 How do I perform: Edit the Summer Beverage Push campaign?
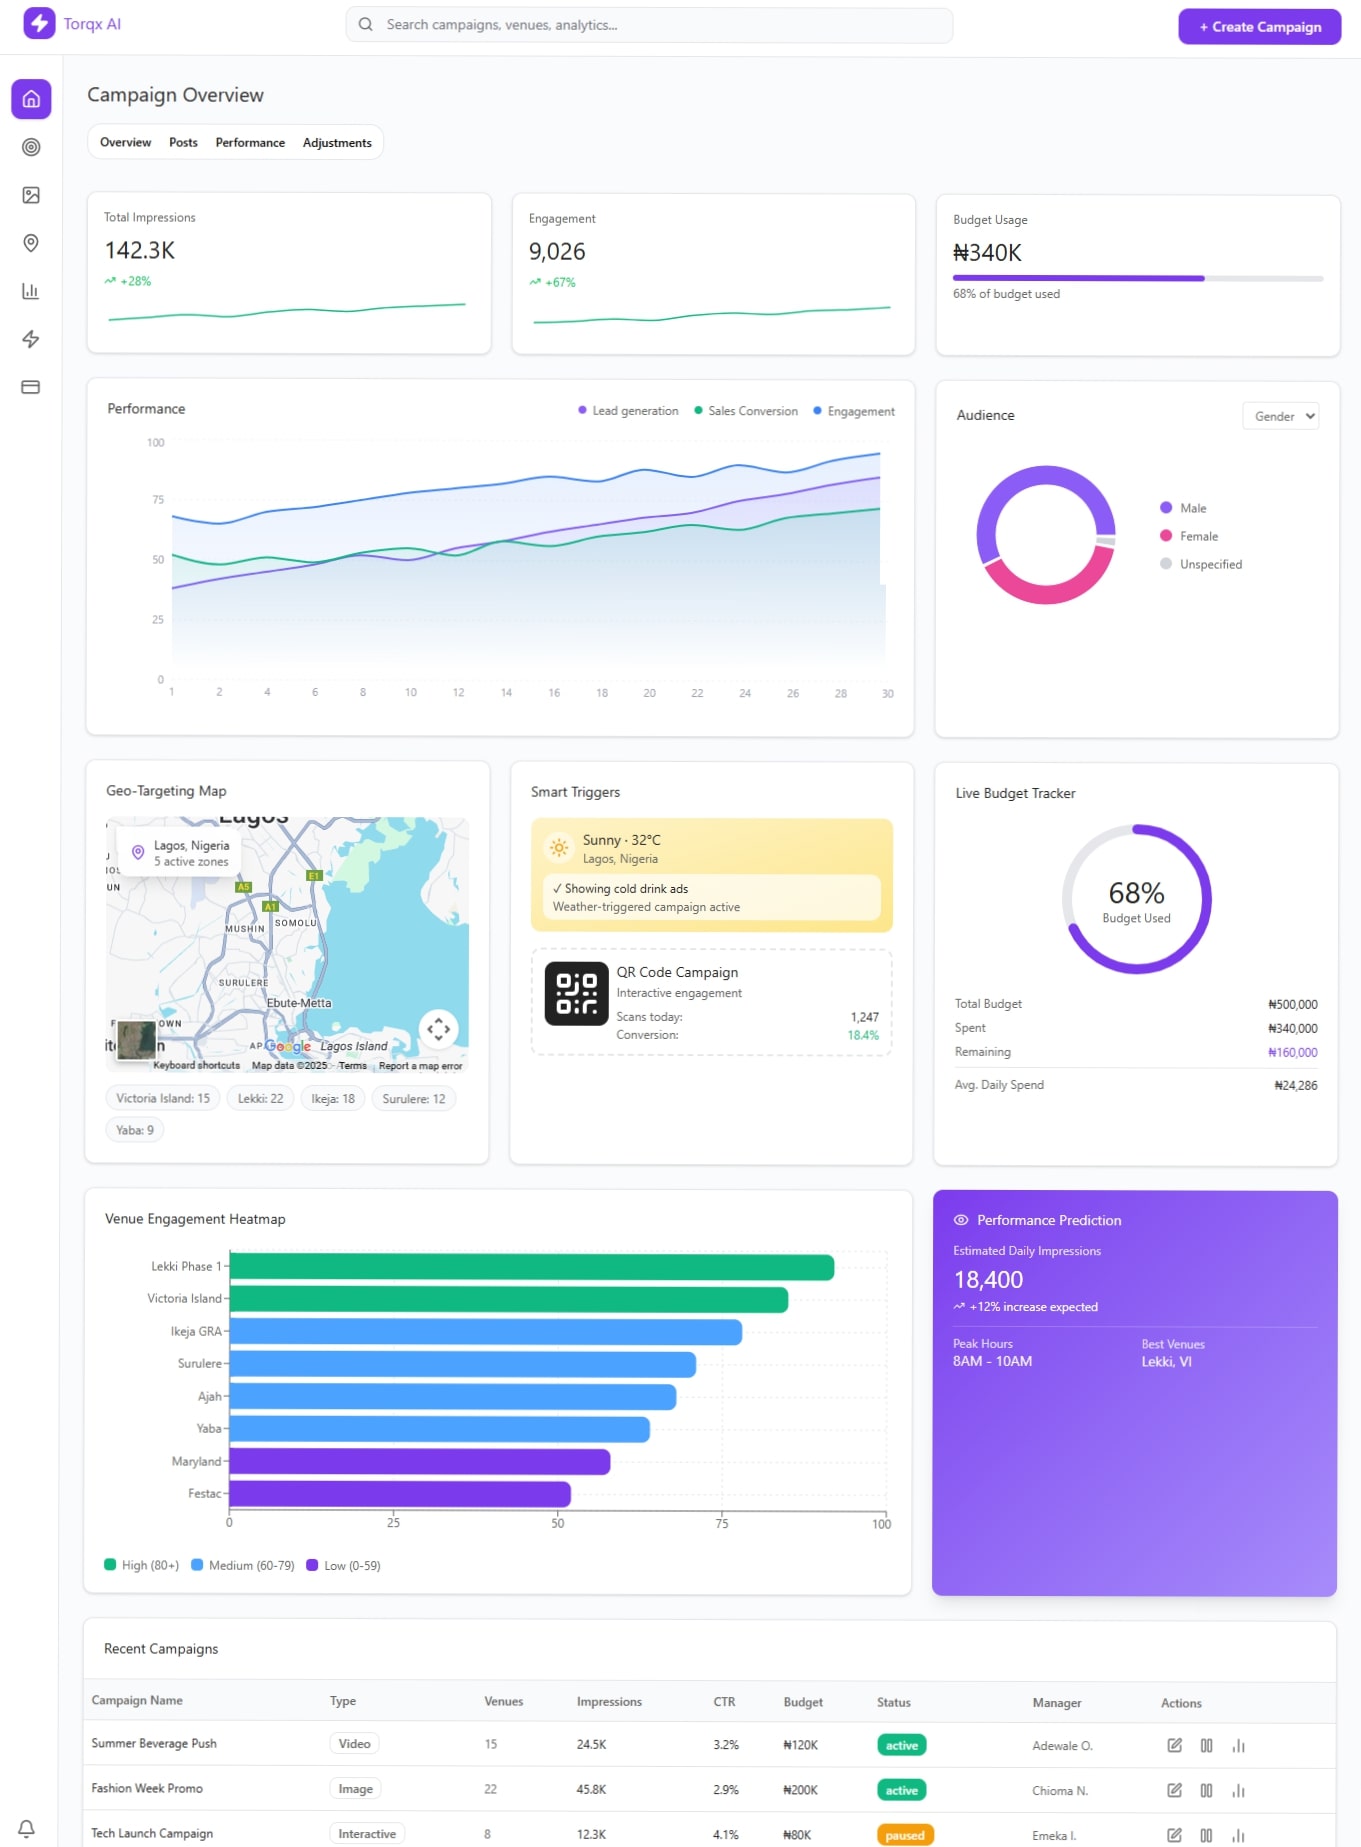1174,1745
